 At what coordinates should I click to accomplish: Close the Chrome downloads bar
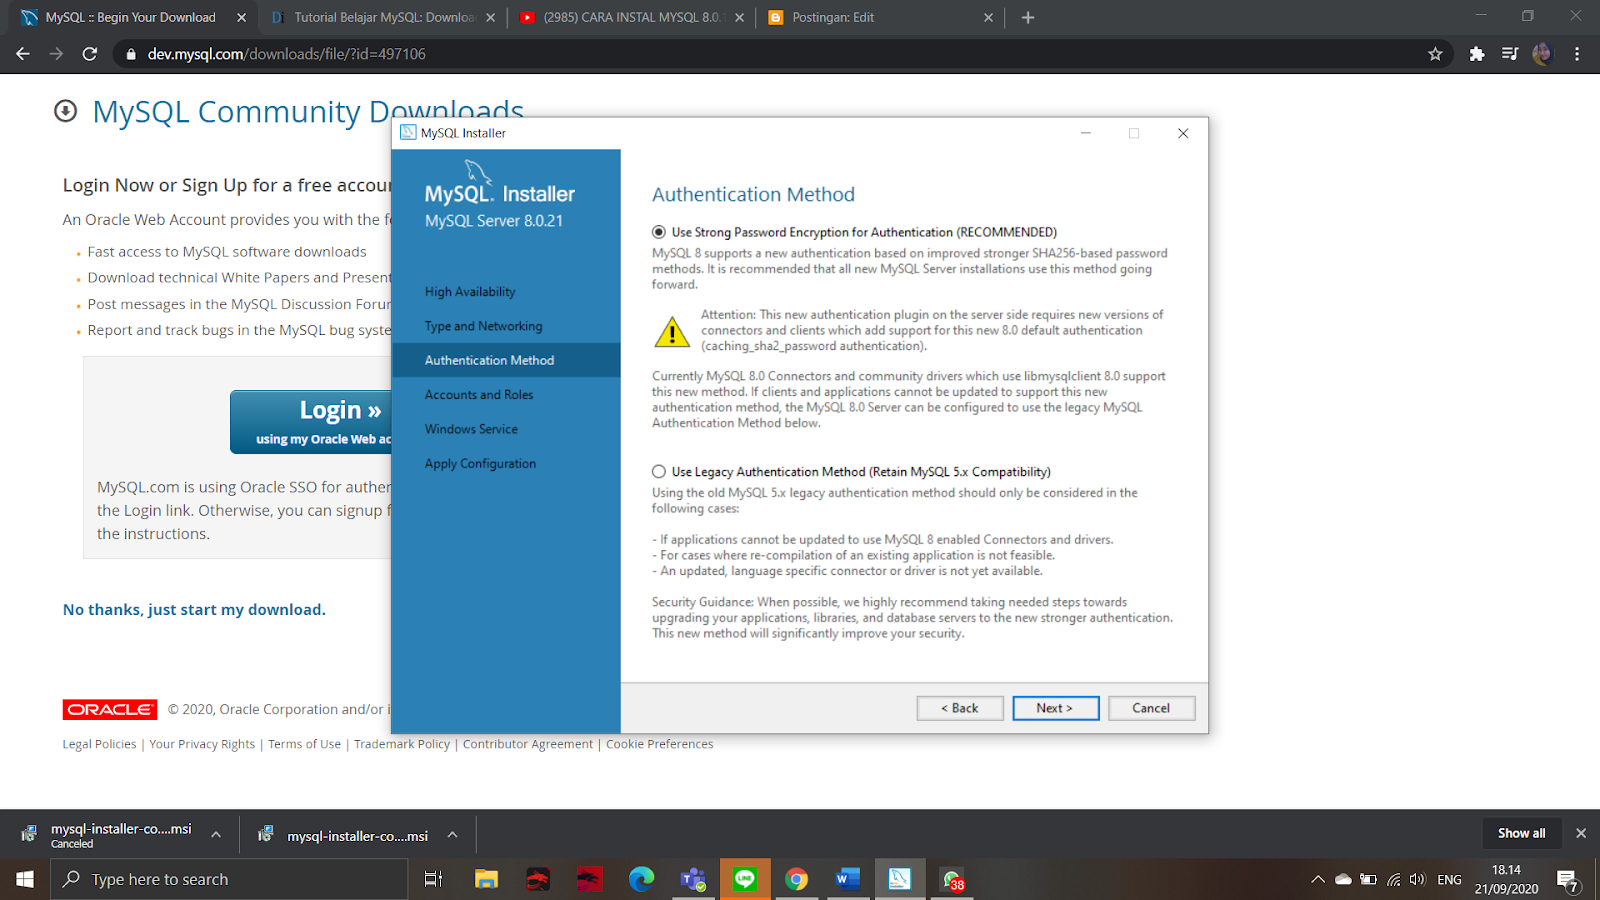[x=1581, y=833]
